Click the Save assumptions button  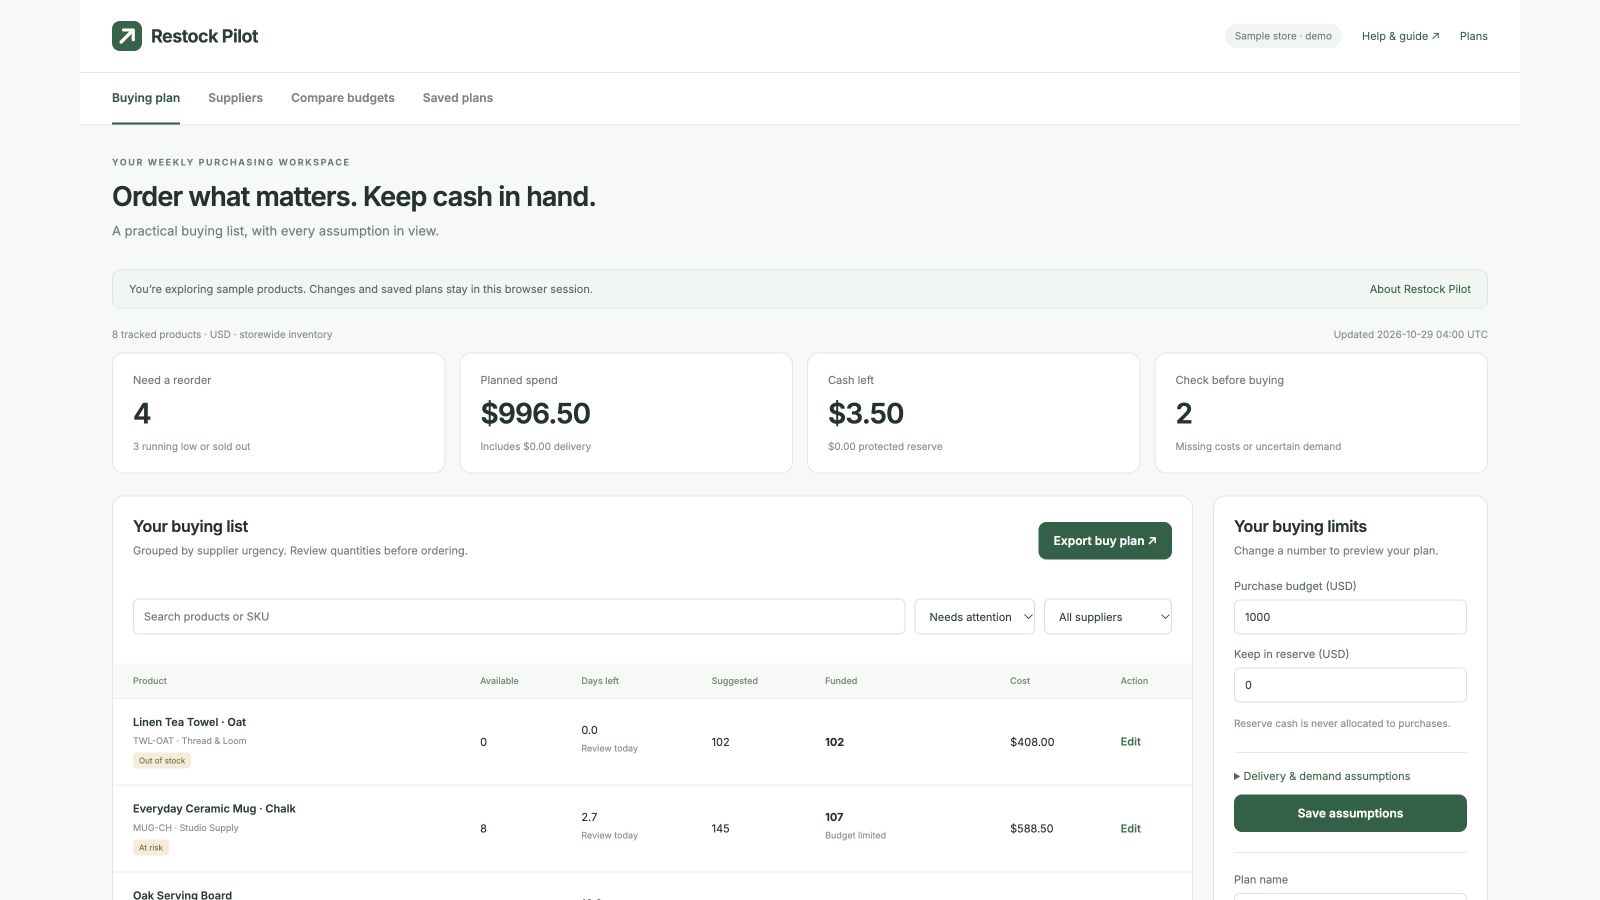[x=1350, y=813]
